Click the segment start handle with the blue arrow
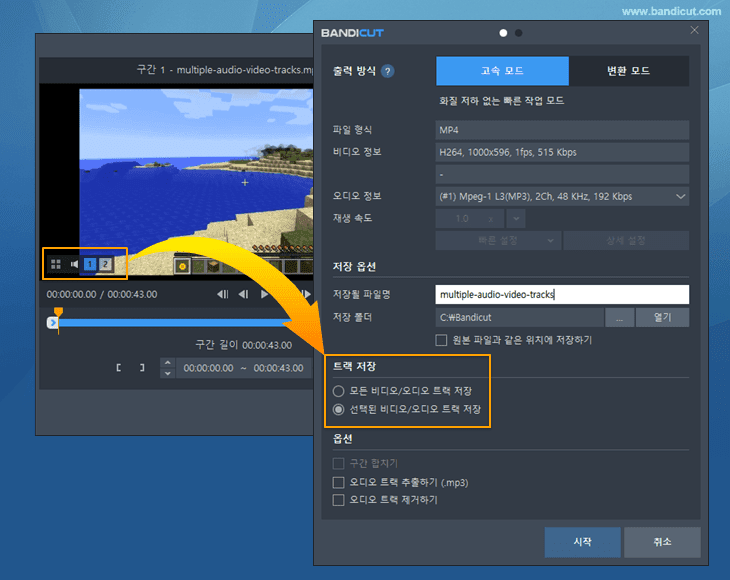The image size is (730, 580). 53,323
